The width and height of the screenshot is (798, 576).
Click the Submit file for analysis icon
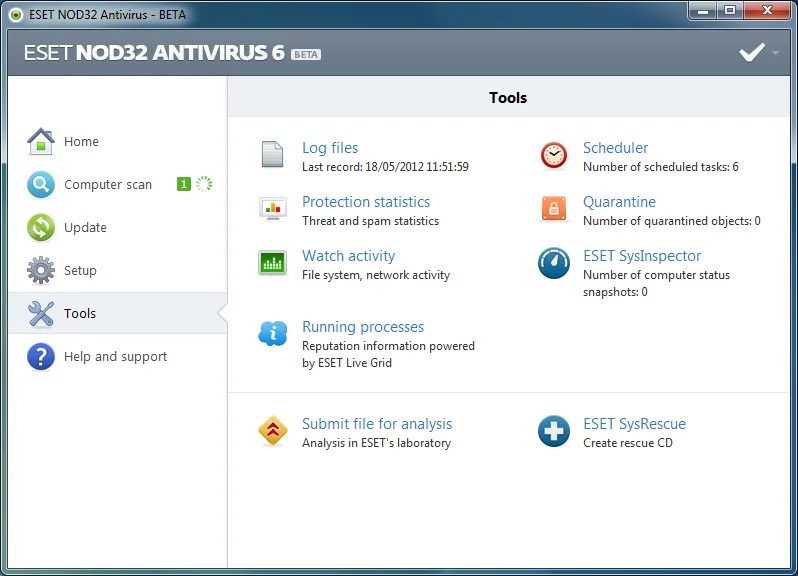(273, 430)
